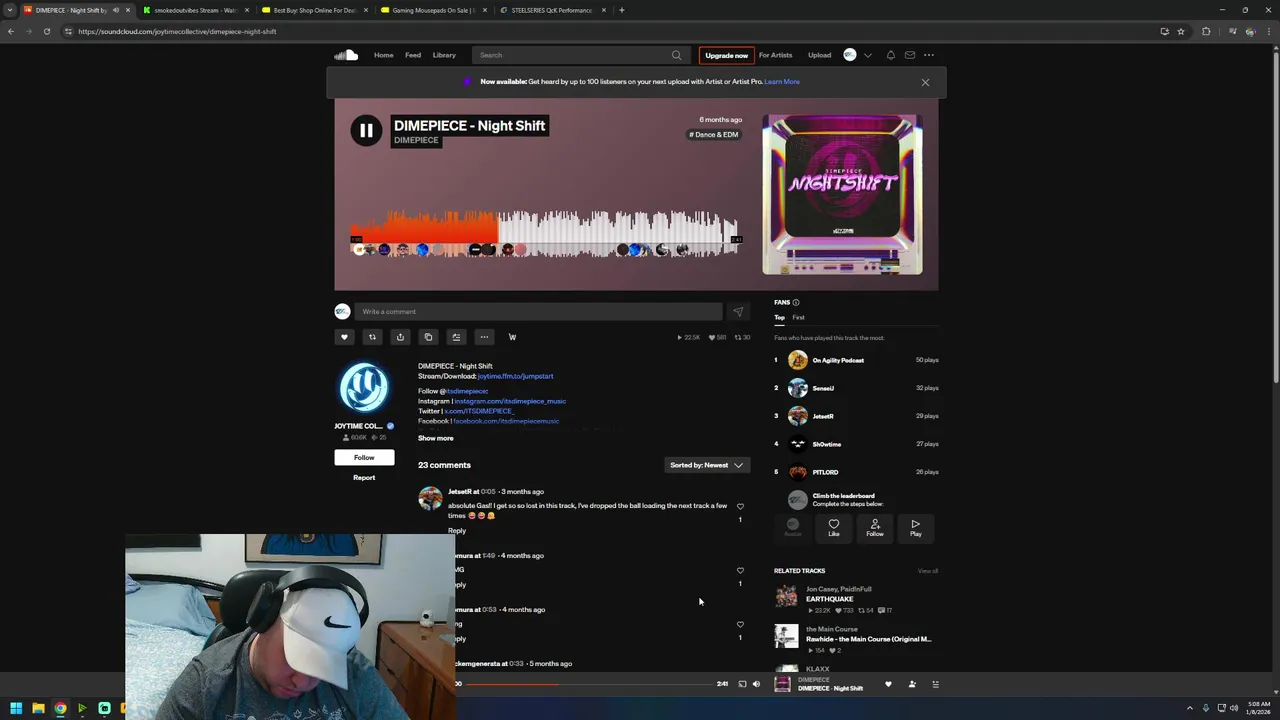
Task: Click the W icon beside the more button
Action: click(512, 337)
